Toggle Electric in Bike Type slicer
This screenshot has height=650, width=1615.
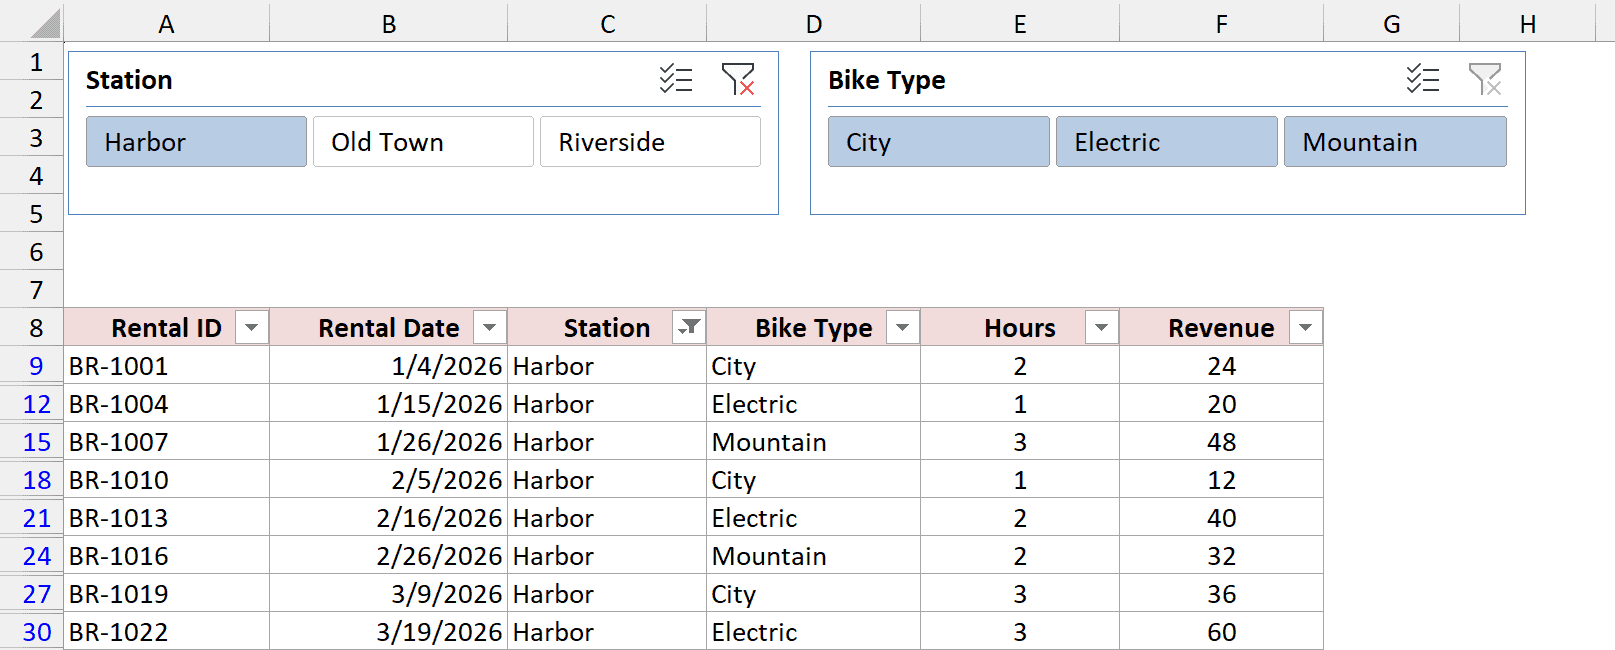click(1167, 141)
